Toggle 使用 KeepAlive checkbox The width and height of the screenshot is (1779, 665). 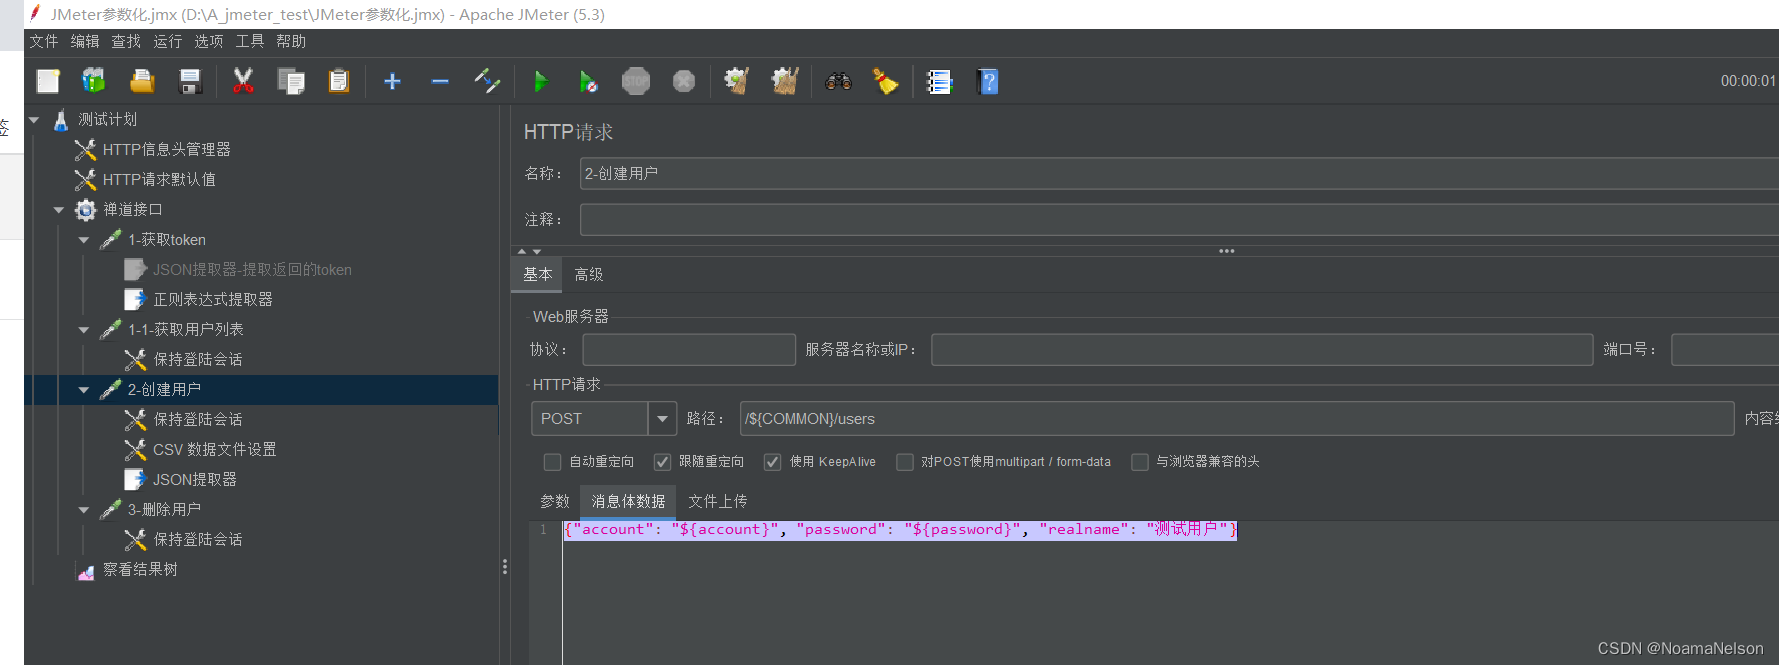pyautogui.click(x=772, y=462)
